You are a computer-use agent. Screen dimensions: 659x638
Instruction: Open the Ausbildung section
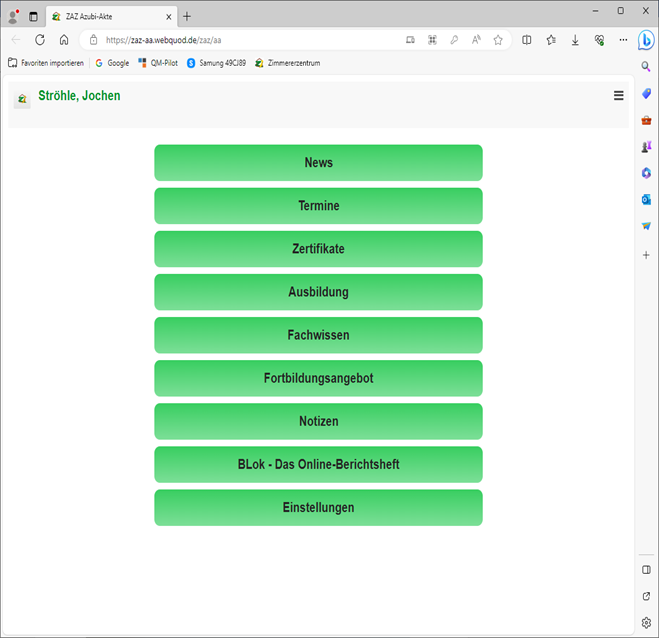(318, 292)
